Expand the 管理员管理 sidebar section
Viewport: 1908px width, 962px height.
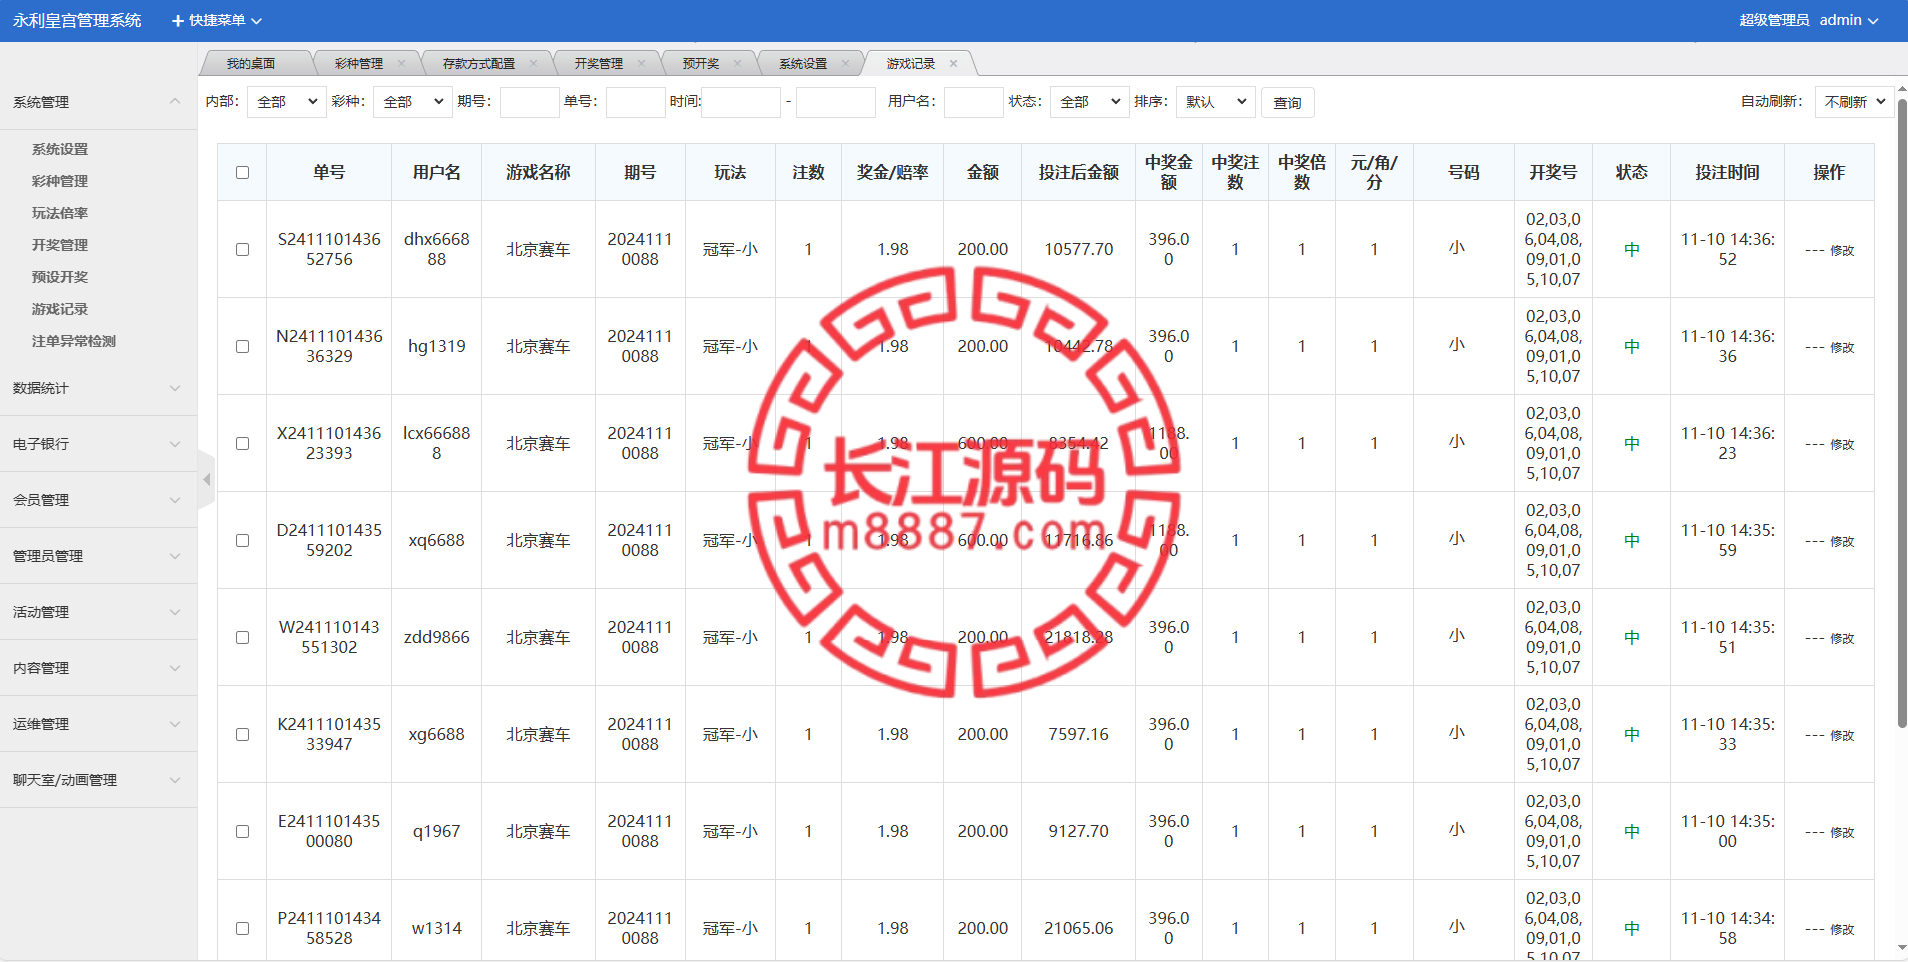click(98, 556)
